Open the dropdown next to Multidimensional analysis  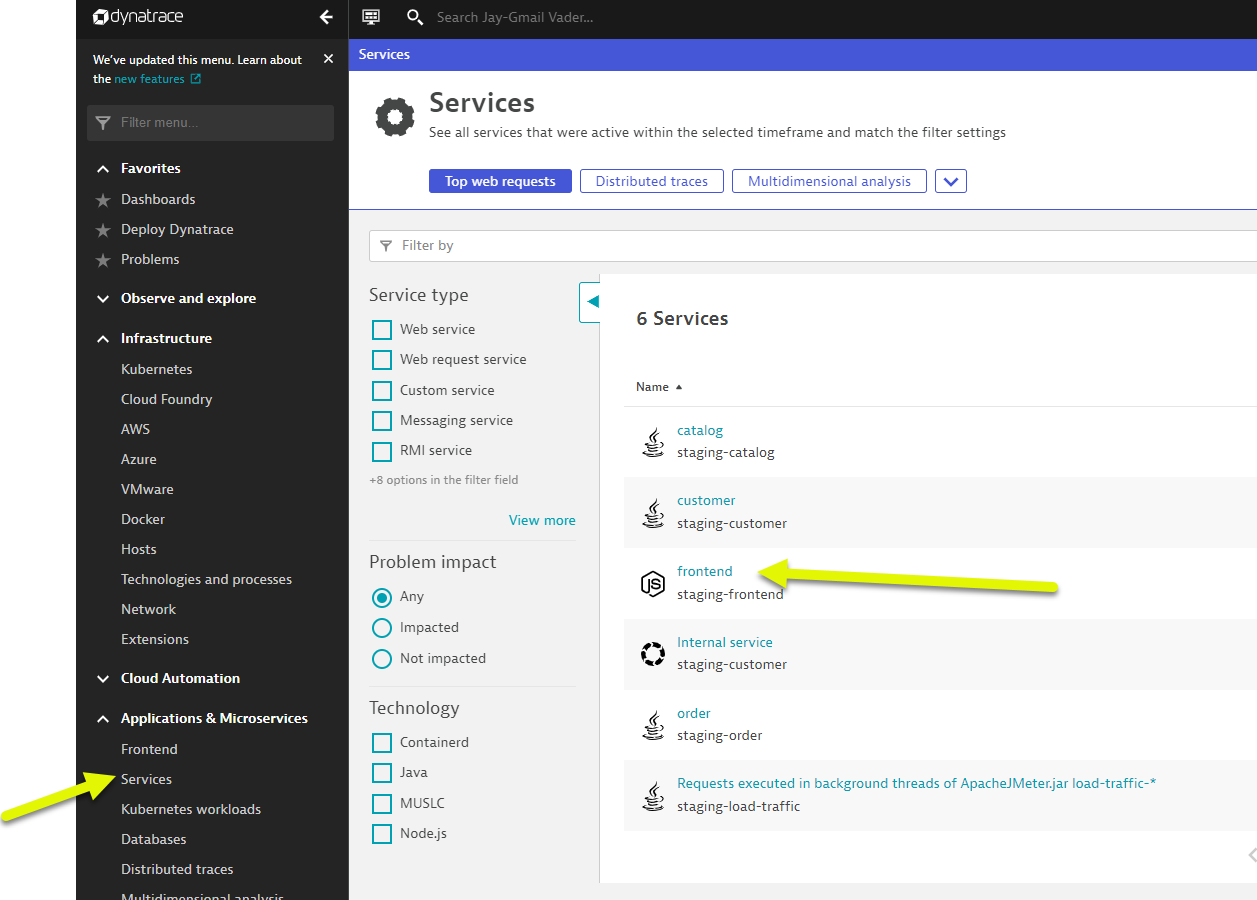point(951,182)
